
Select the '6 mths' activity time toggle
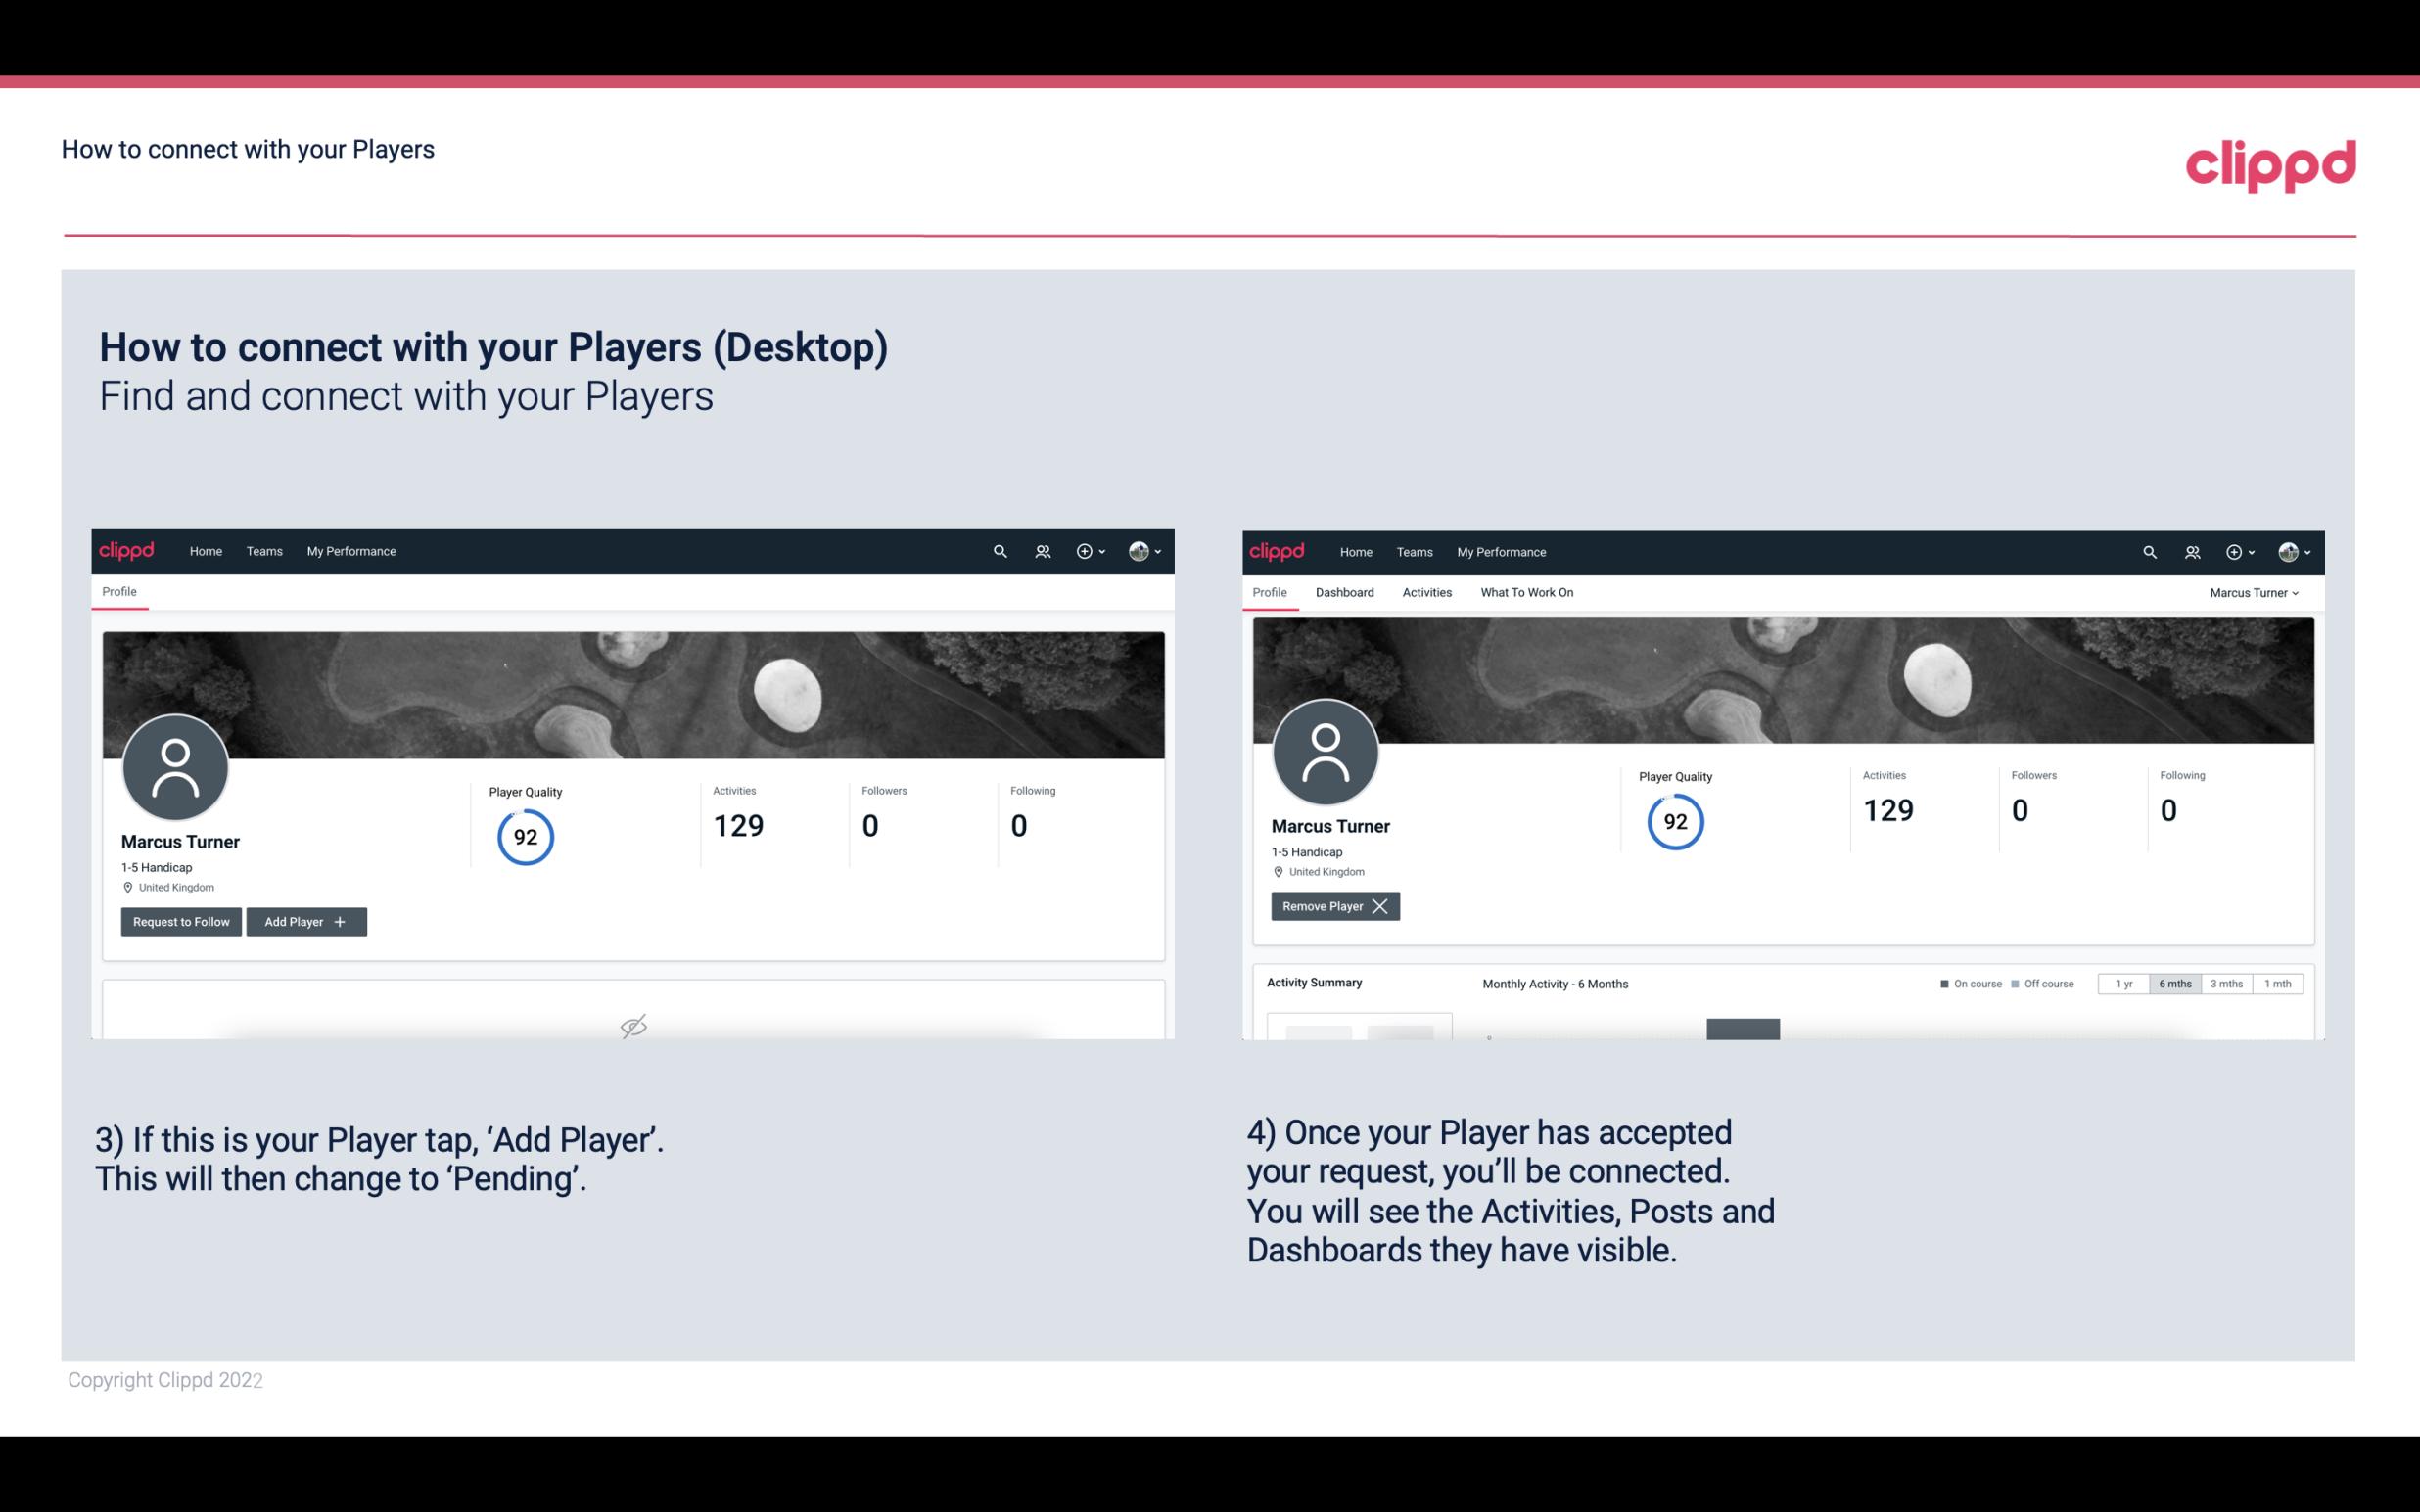pyautogui.click(x=2174, y=983)
